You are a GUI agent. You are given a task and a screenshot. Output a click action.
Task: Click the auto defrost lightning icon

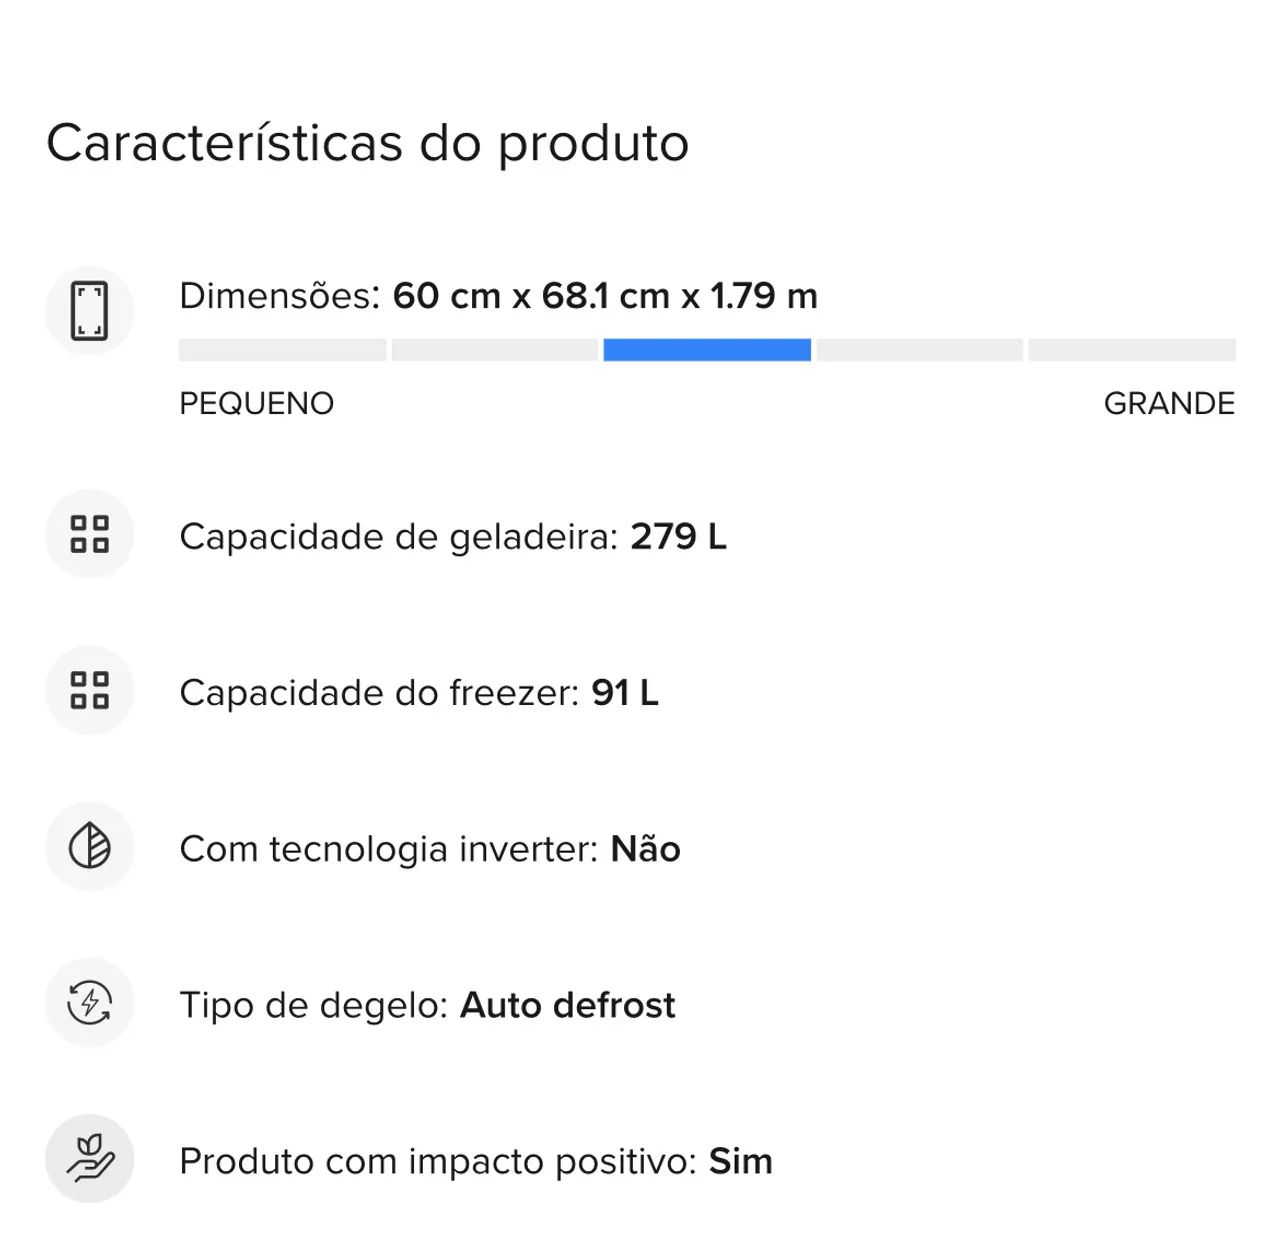[89, 1003]
